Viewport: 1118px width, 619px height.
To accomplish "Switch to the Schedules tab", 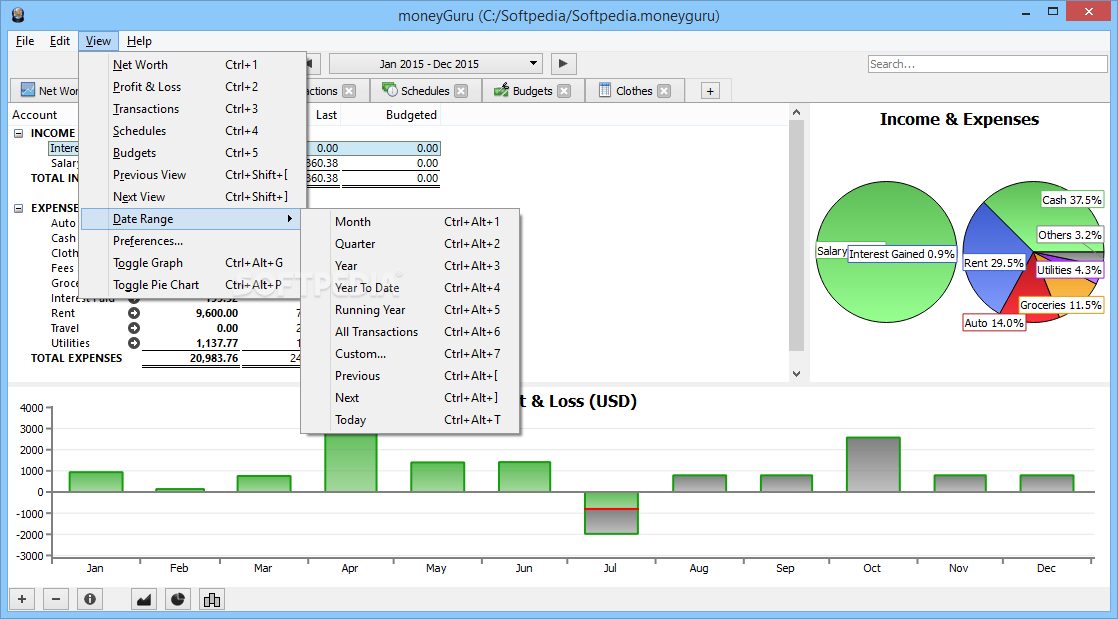I will (425, 91).
